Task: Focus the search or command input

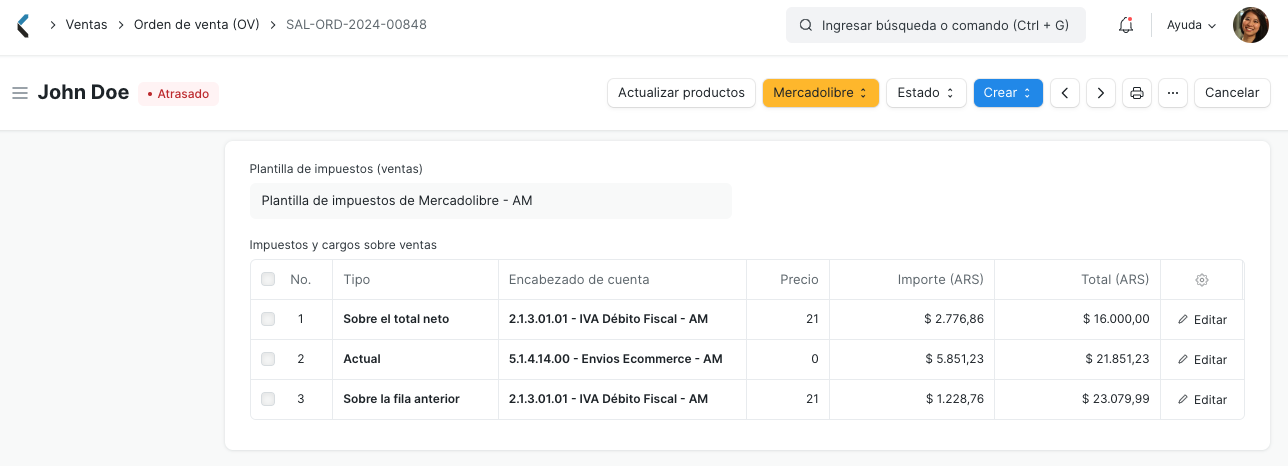Action: pos(935,25)
